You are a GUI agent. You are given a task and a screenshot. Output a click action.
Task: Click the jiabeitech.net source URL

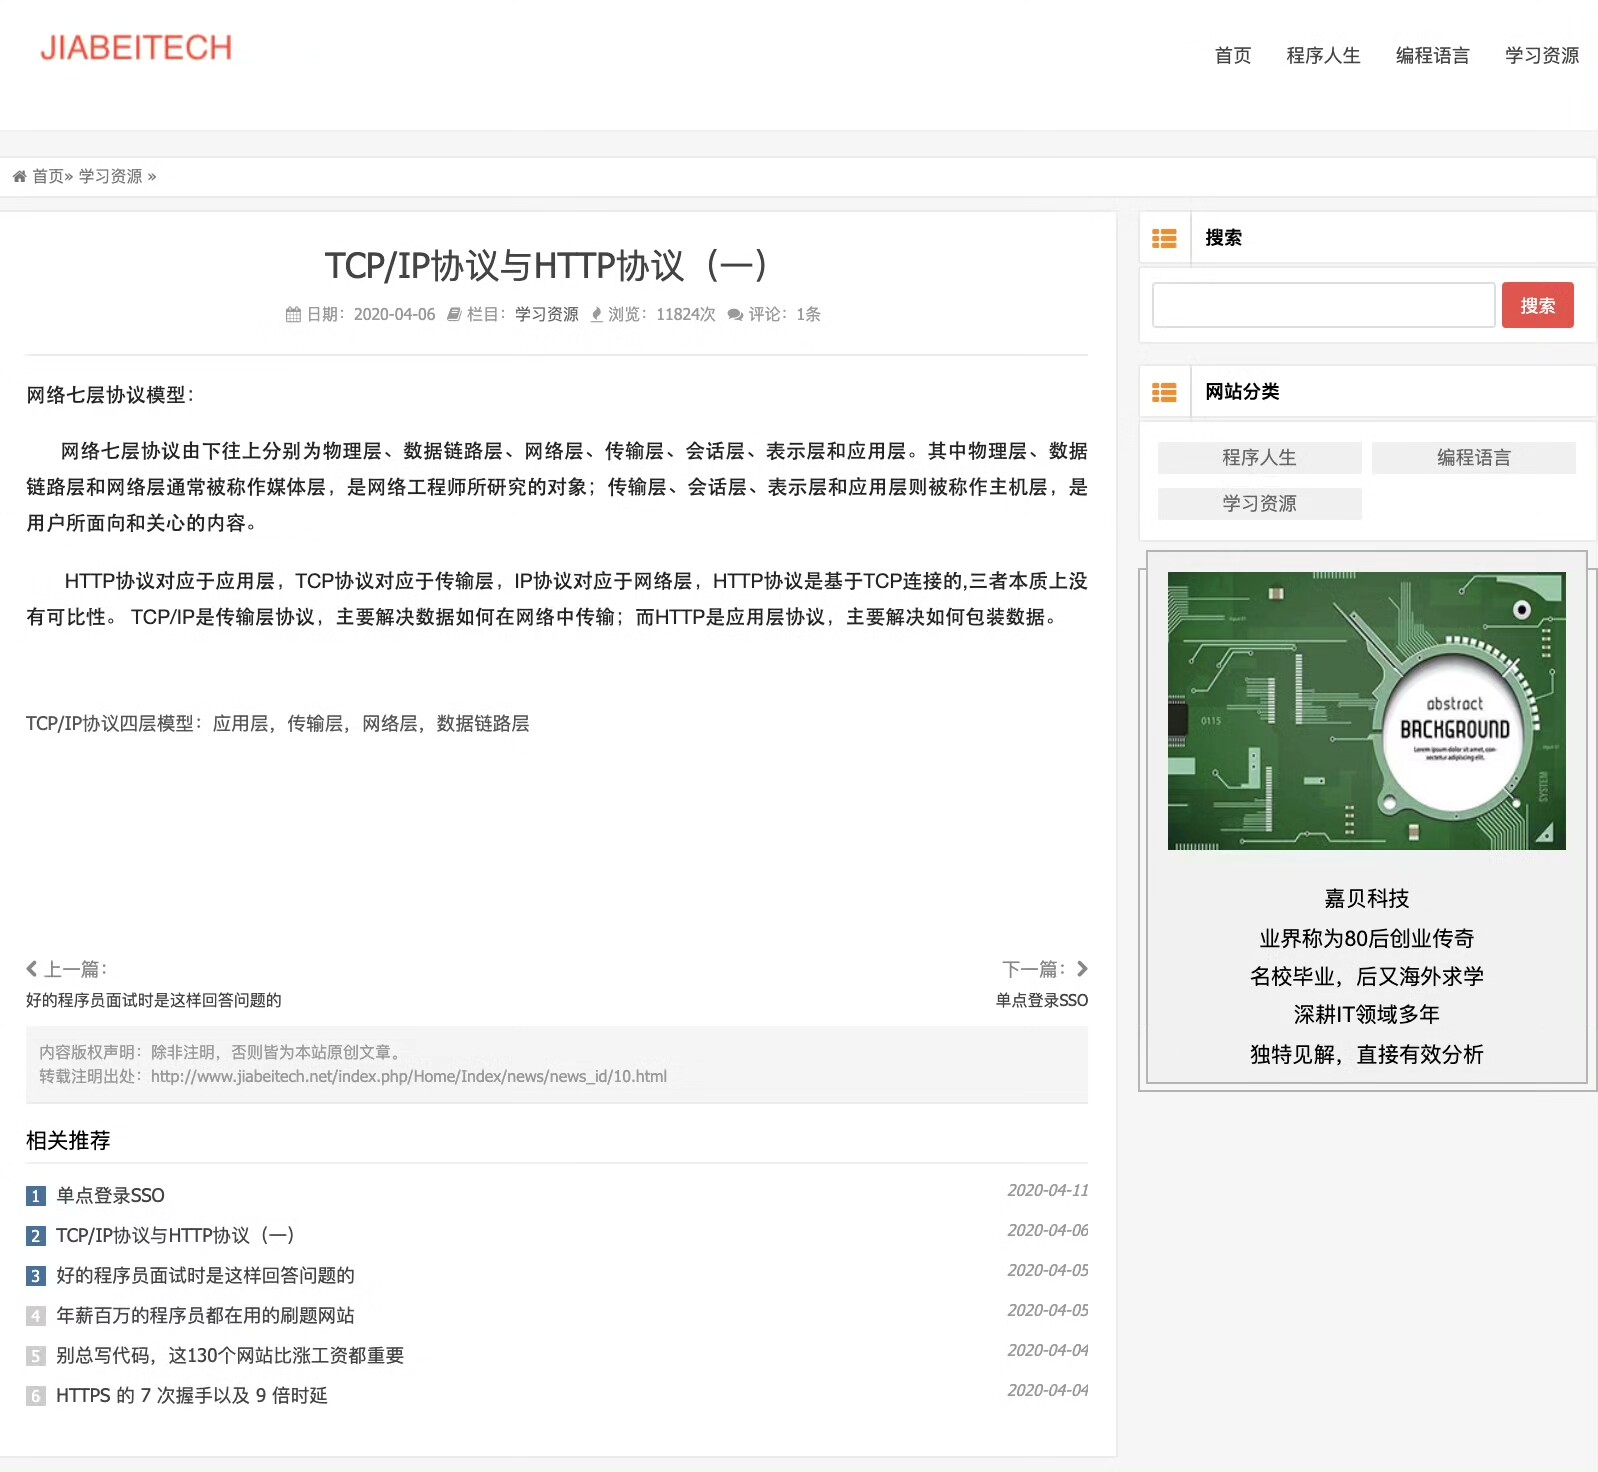(409, 1076)
